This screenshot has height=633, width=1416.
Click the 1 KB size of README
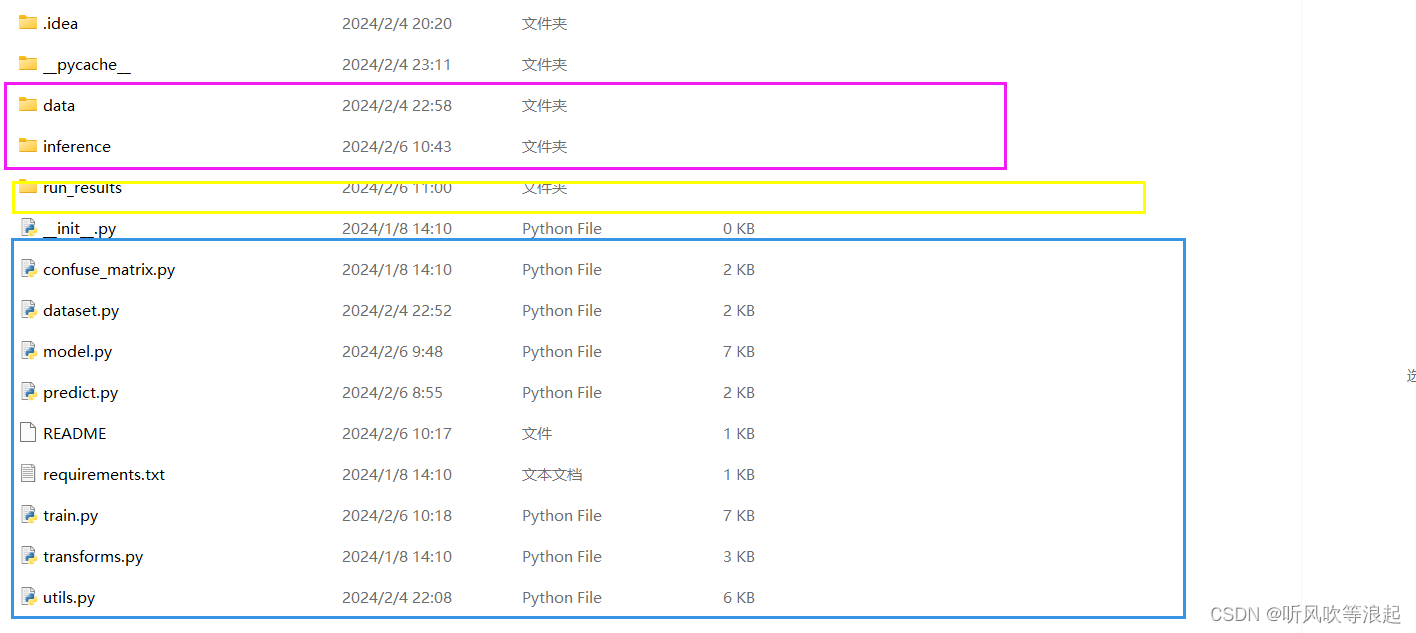(738, 434)
